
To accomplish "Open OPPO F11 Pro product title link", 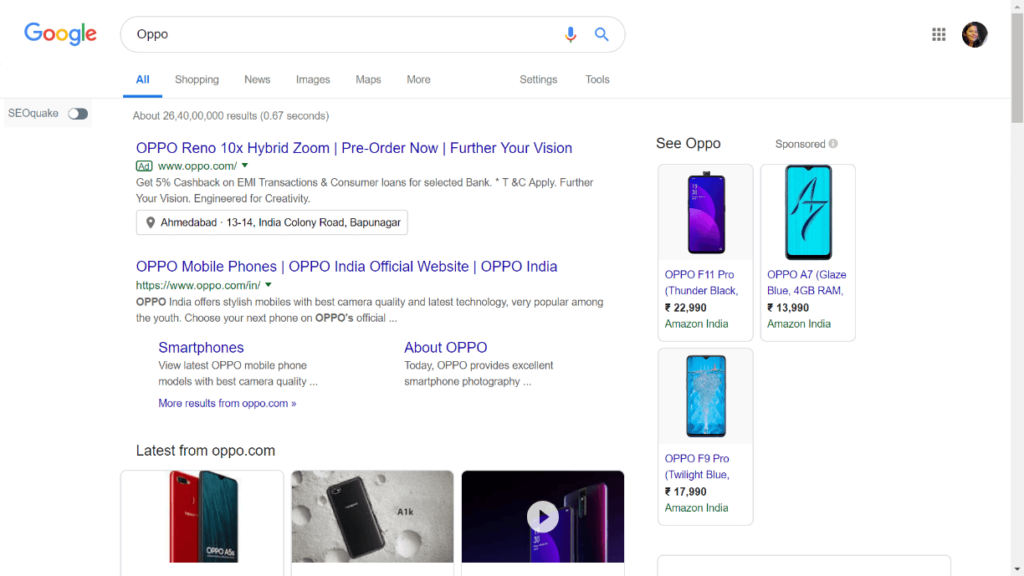I will 701,283.
